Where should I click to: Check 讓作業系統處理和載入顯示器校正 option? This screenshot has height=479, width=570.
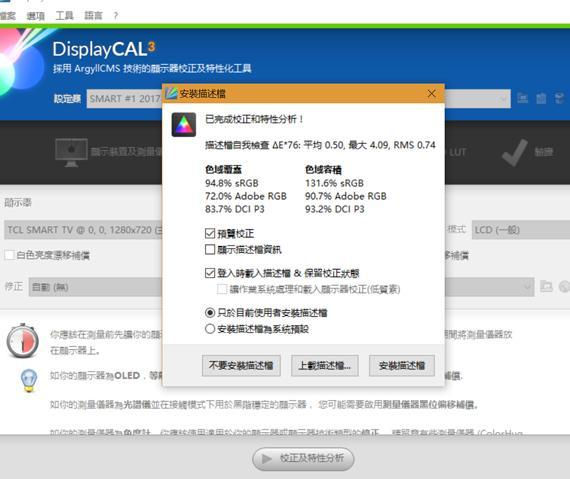click(x=222, y=289)
